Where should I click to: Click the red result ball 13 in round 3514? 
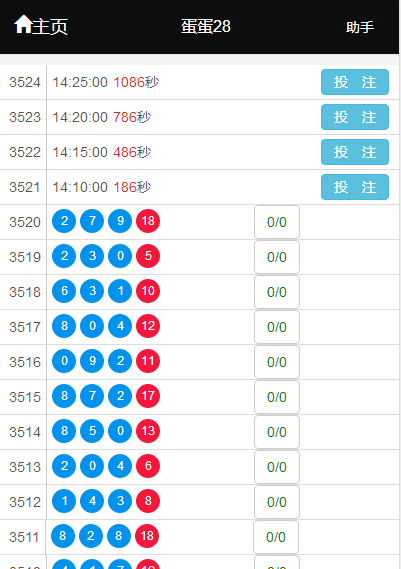(x=148, y=431)
